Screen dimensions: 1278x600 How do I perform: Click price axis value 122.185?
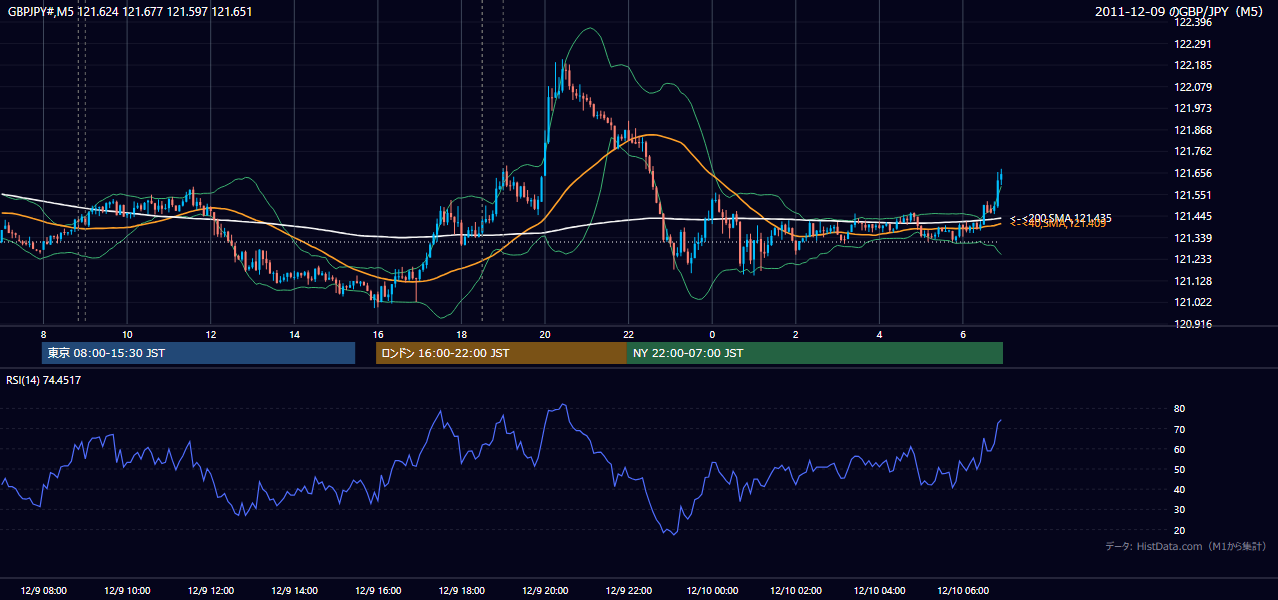click(x=1194, y=65)
